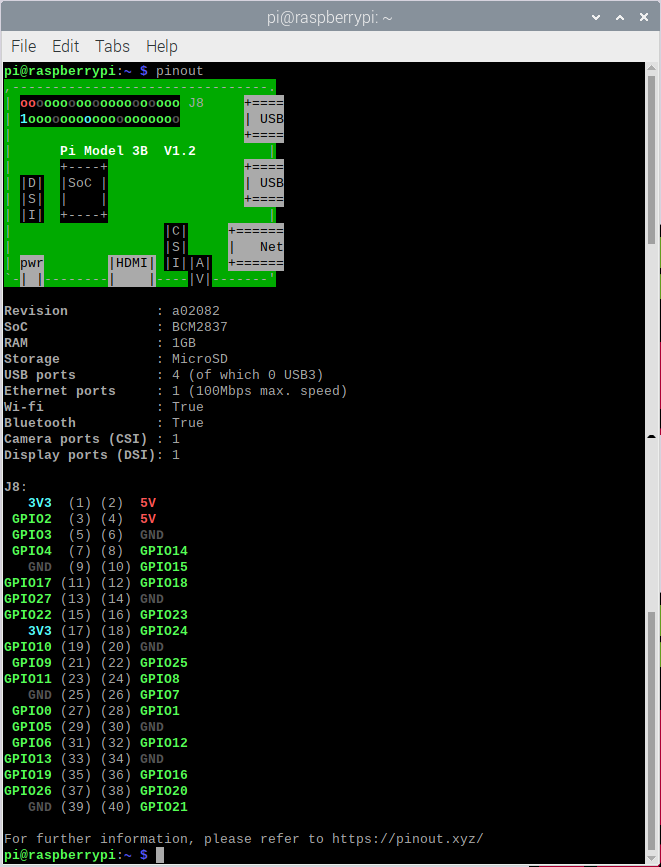
Task: Click the GPIO18 pin label
Action: pyautogui.click(x=164, y=583)
